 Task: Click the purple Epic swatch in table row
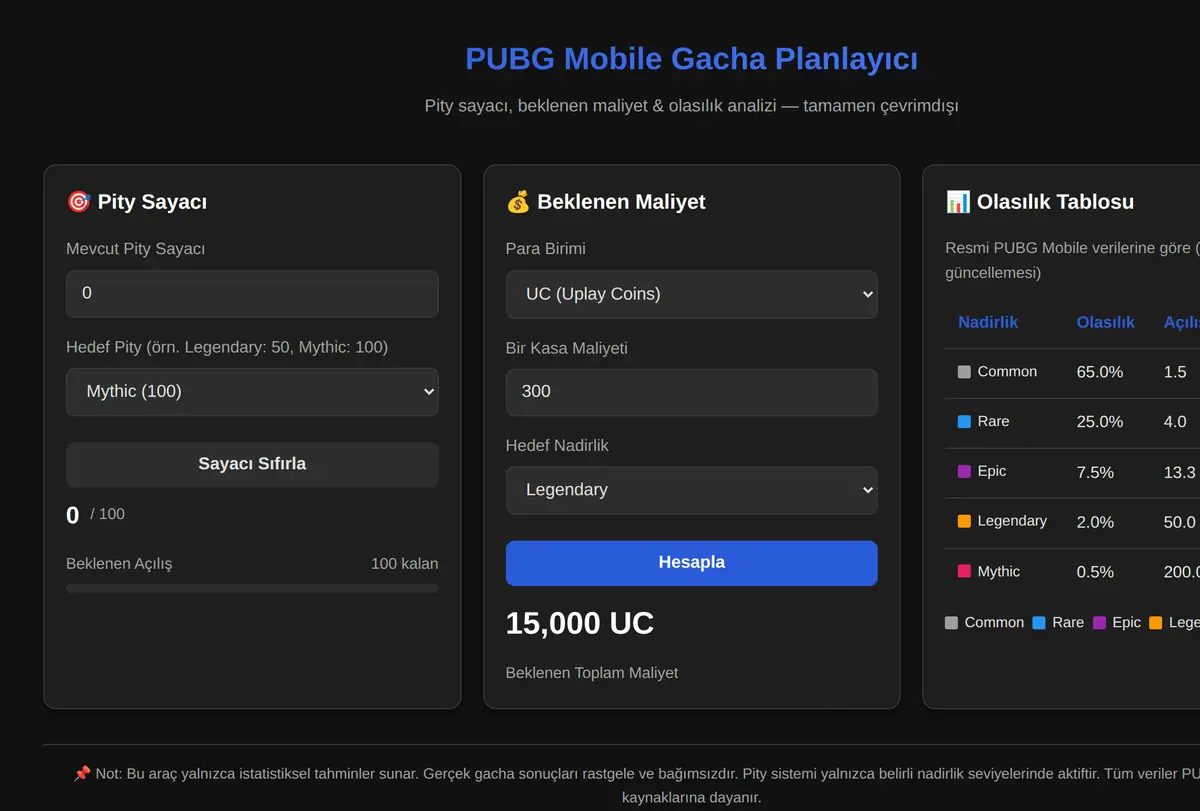[x=964, y=472]
